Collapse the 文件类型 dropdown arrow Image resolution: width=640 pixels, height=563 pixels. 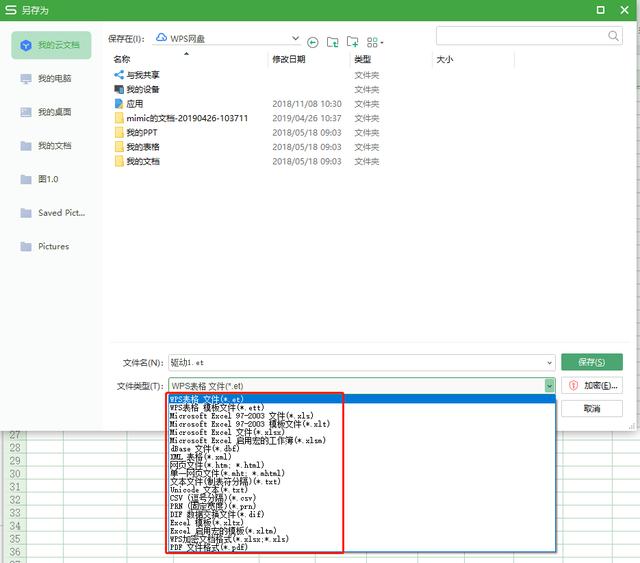pyautogui.click(x=549, y=385)
